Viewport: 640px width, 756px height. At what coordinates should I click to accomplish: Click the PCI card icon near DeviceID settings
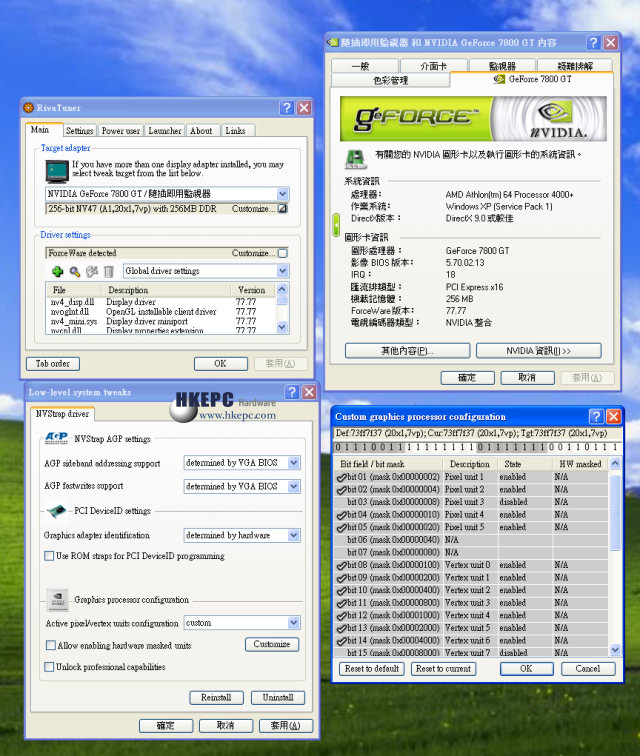(57, 511)
